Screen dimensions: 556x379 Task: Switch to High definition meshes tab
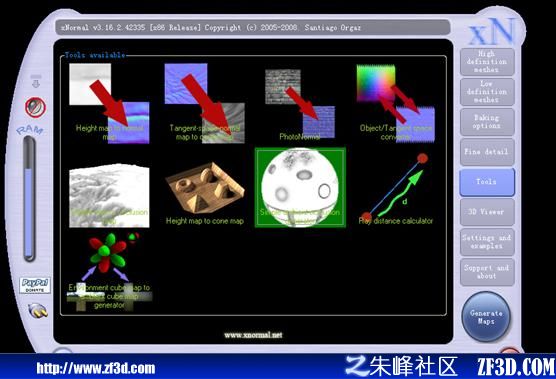(x=487, y=62)
